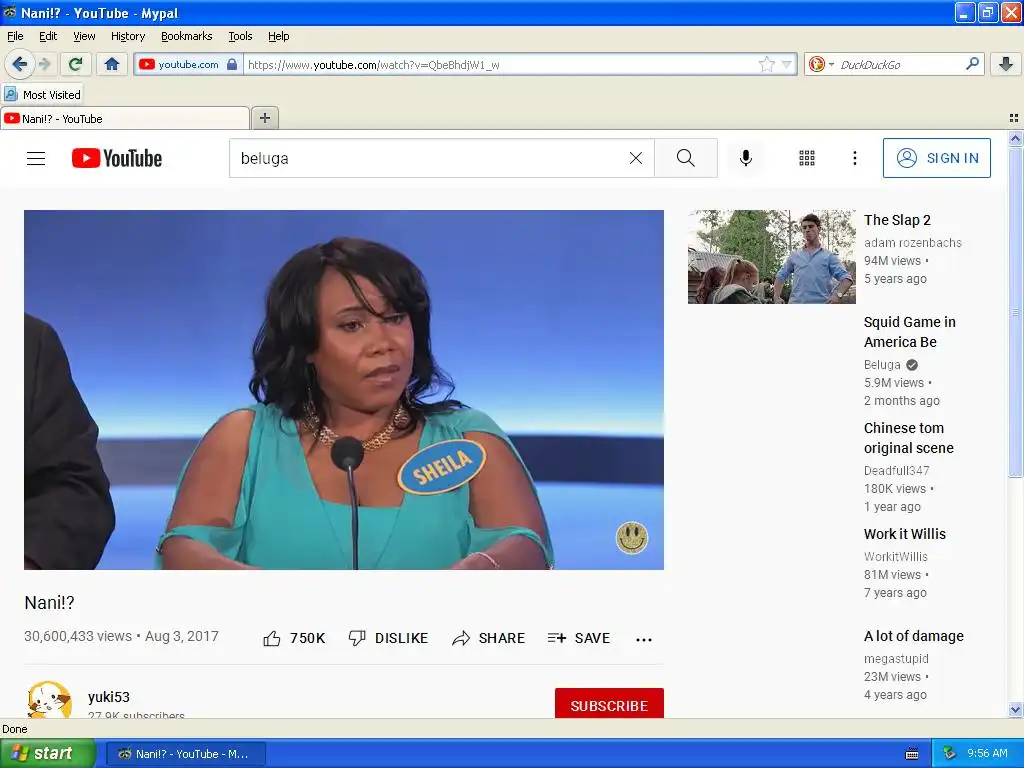Click the youtube.com site identity label

pos(188,64)
